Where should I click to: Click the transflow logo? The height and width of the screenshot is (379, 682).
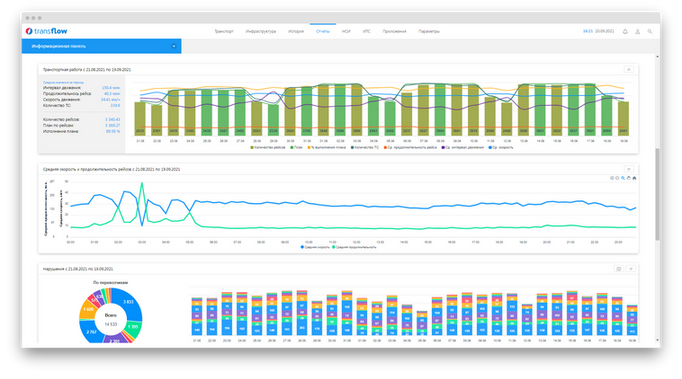(x=47, y=31)
